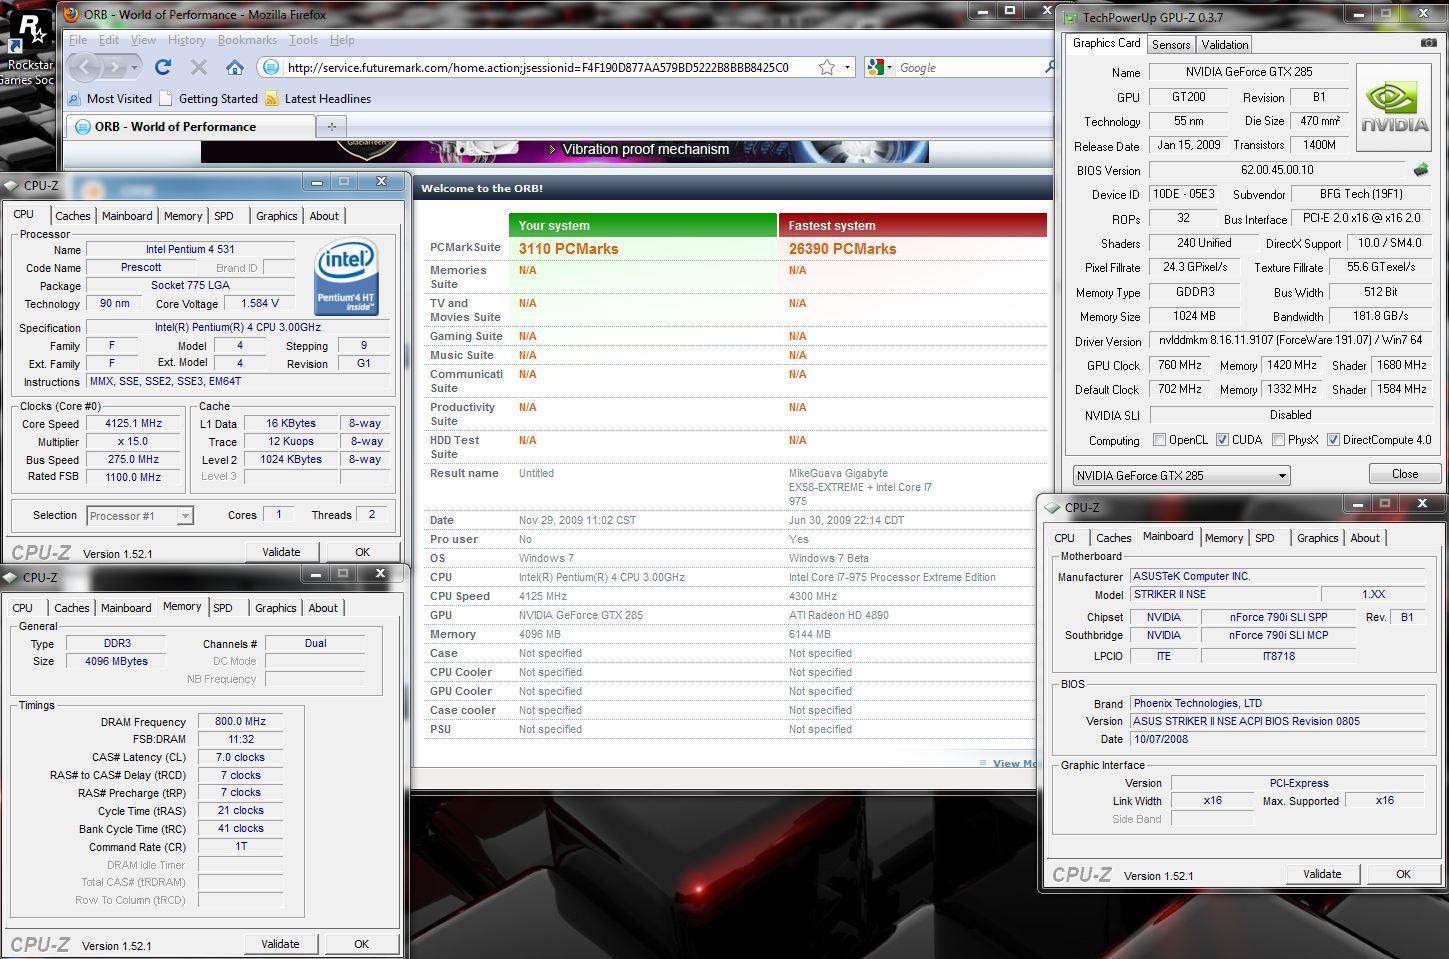Go to the Firefox home page icon
Image resolution: width=1449 pixels, height=959 pixels.
point(235,67)
